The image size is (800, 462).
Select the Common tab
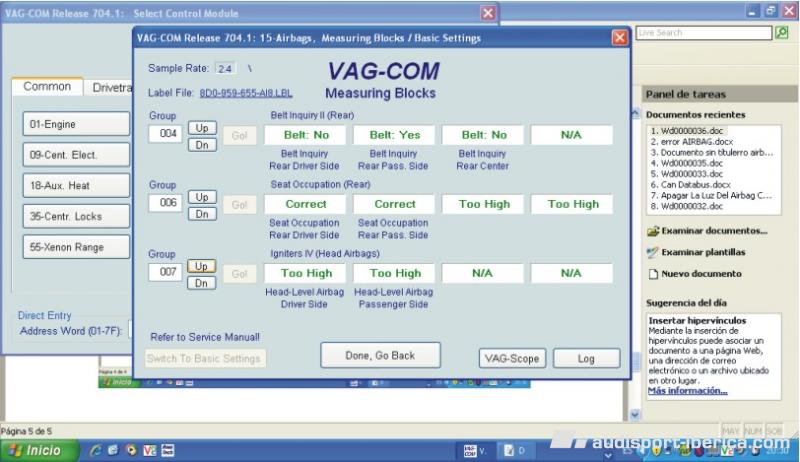[47, 87]
